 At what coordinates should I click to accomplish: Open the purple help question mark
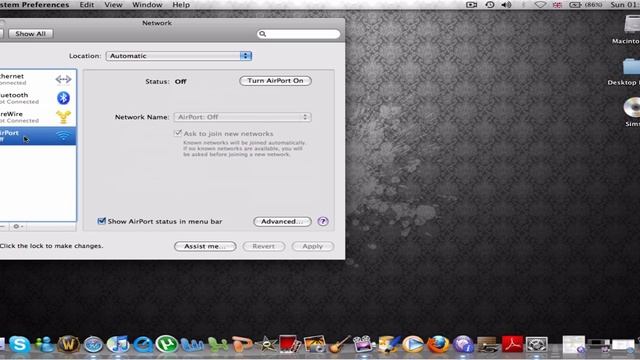click(323, 221)
